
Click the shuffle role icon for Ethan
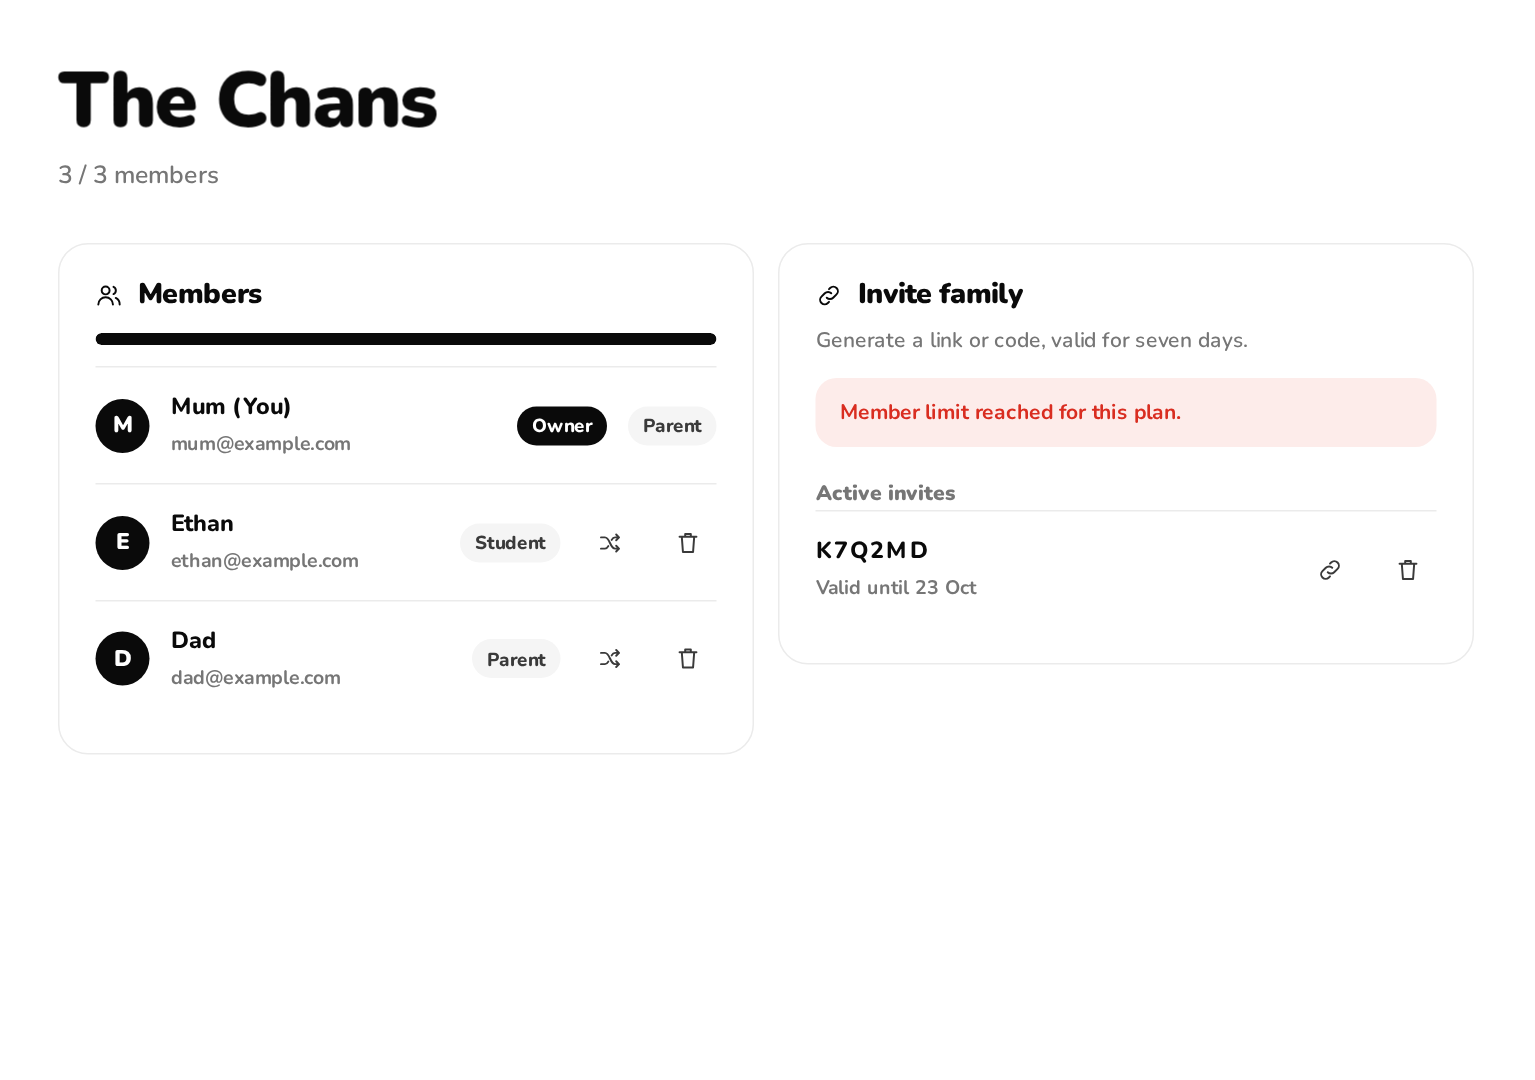(x=610, y=543)
